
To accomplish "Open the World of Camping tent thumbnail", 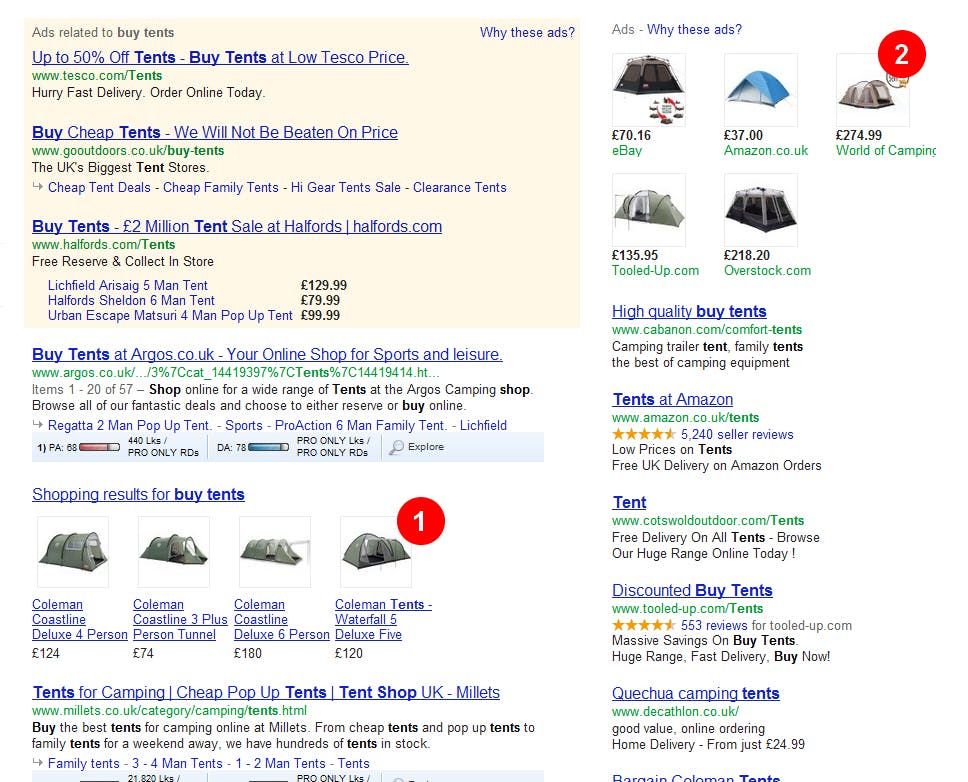I will coord(872,89).
